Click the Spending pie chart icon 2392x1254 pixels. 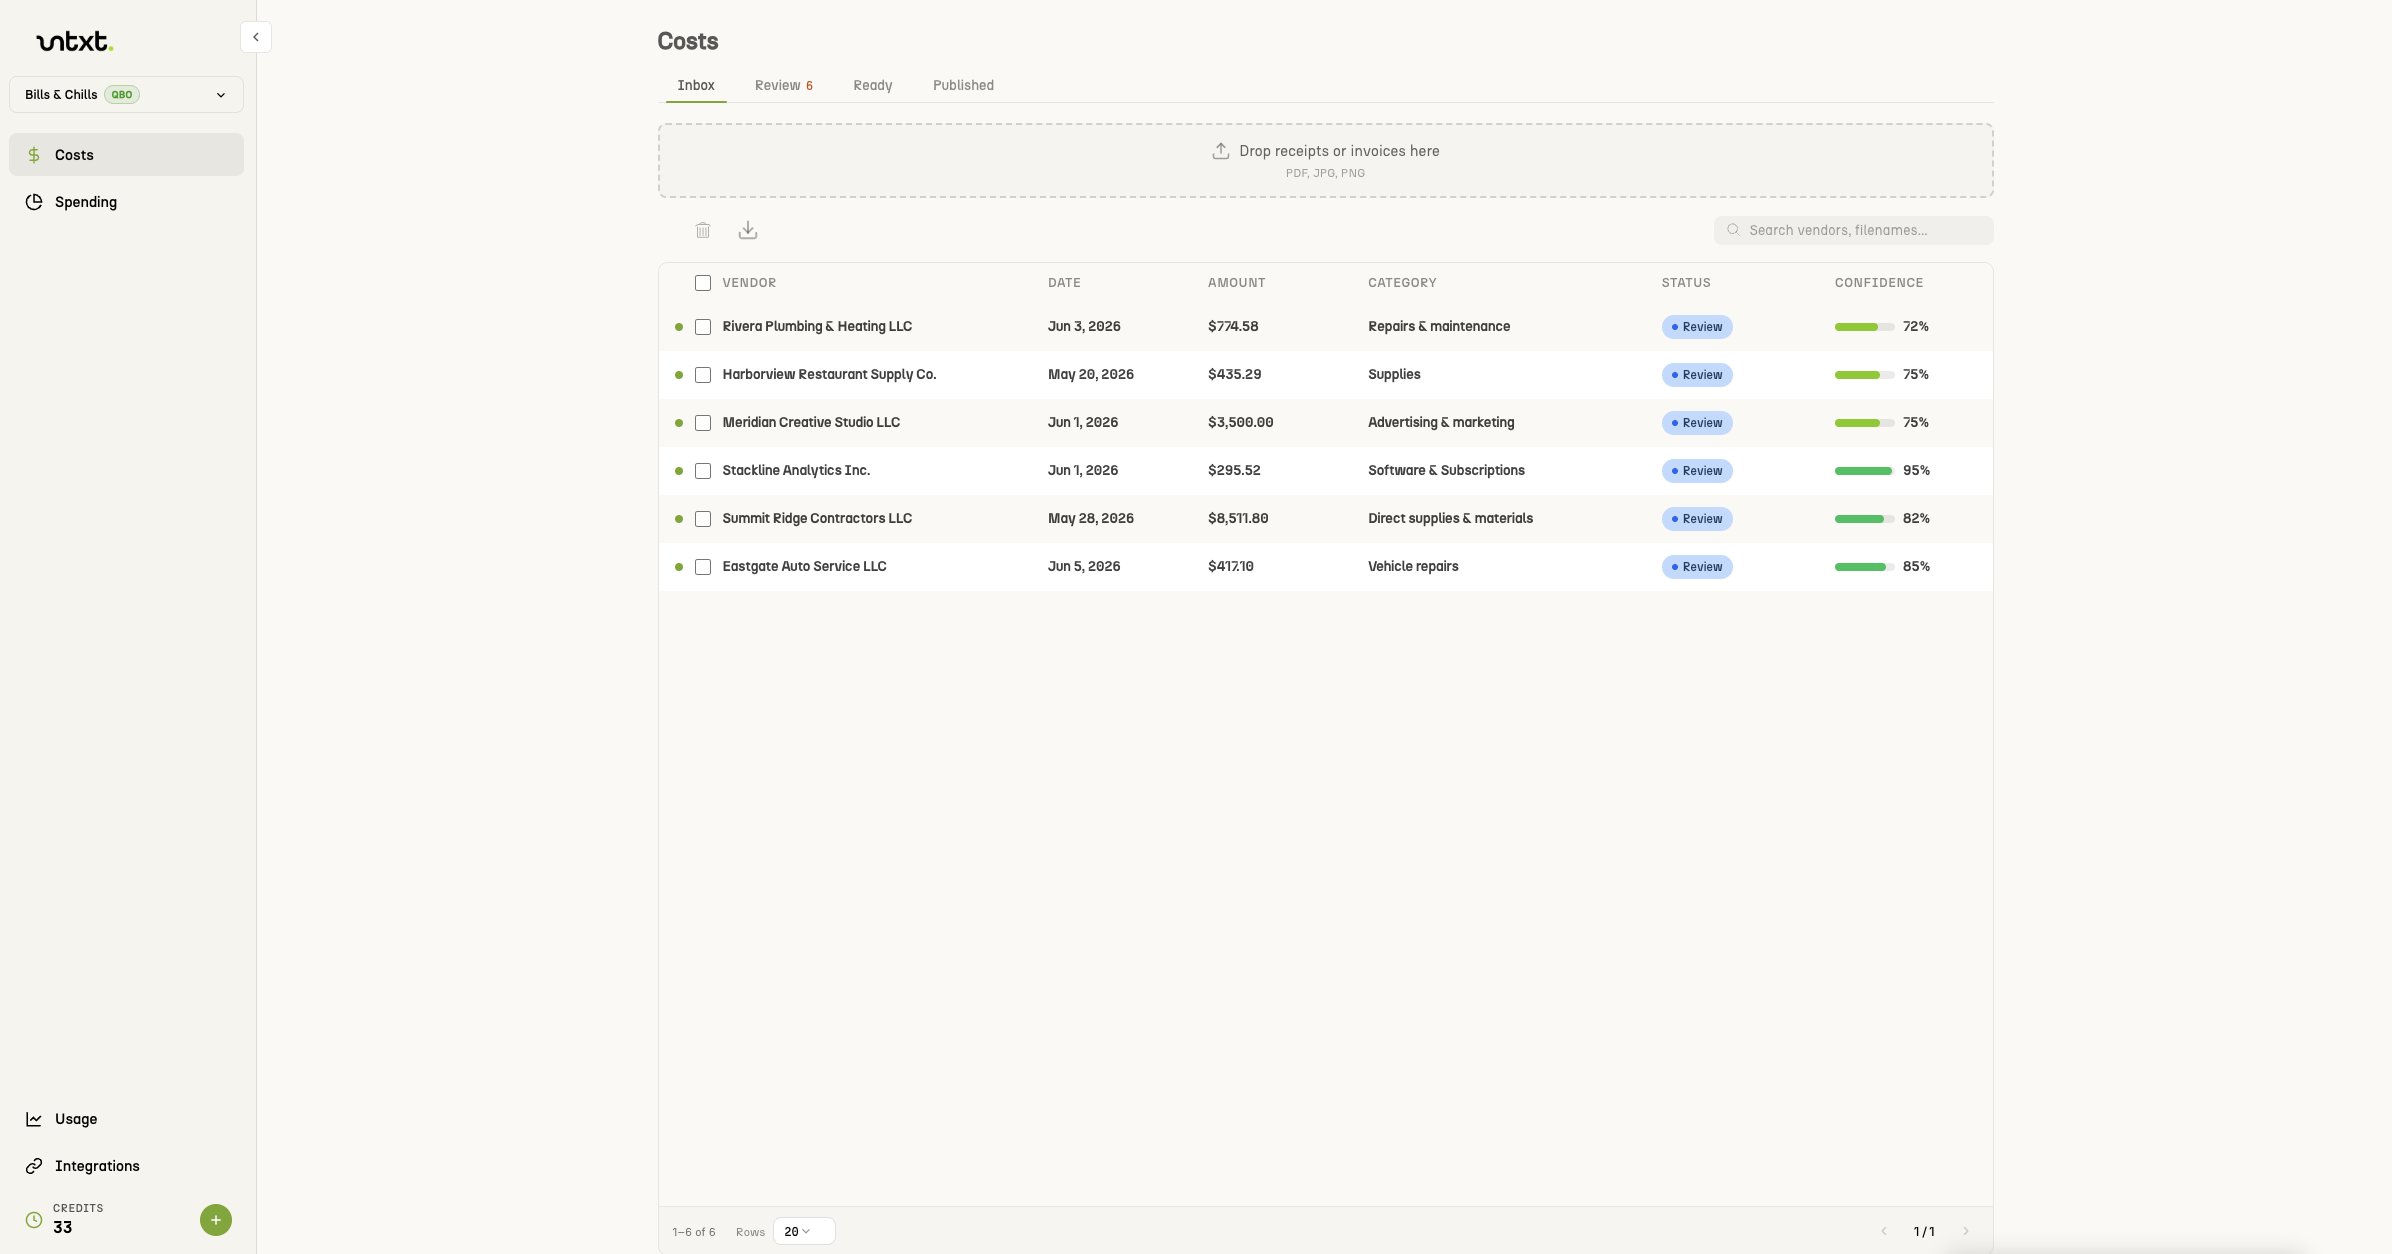tap(34, 202)
